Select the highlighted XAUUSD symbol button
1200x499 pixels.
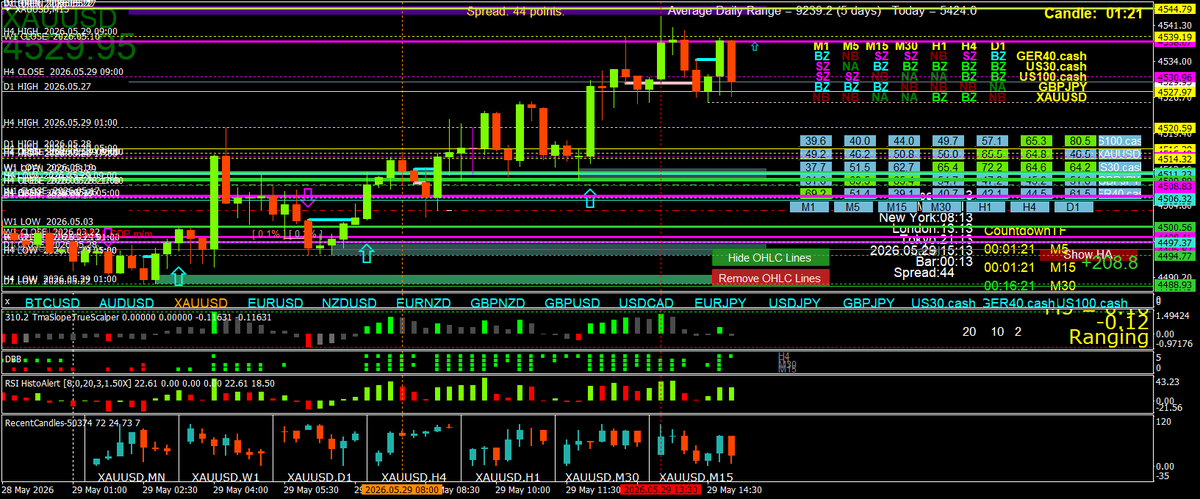tap(200, 302)
